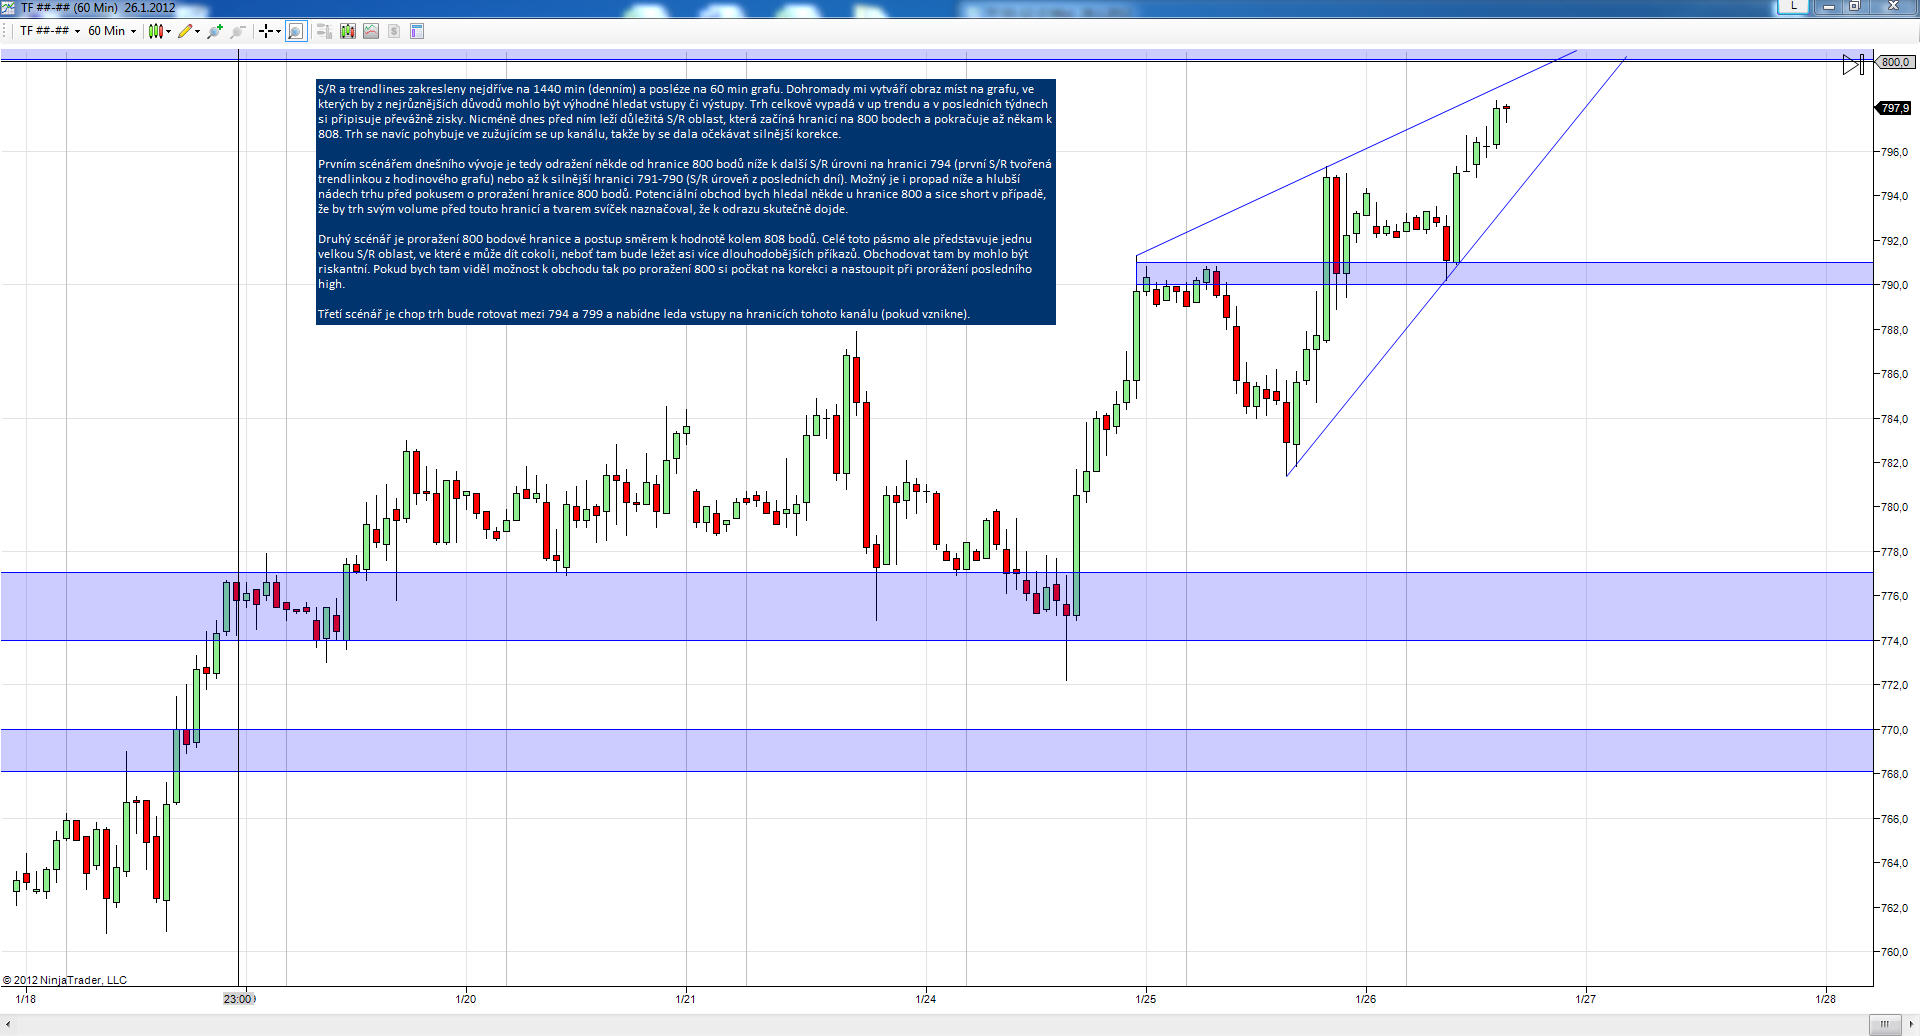Click the scroll-to-latest-bar arrow icon
1920x1036 pixels.
coord(1853,65)
